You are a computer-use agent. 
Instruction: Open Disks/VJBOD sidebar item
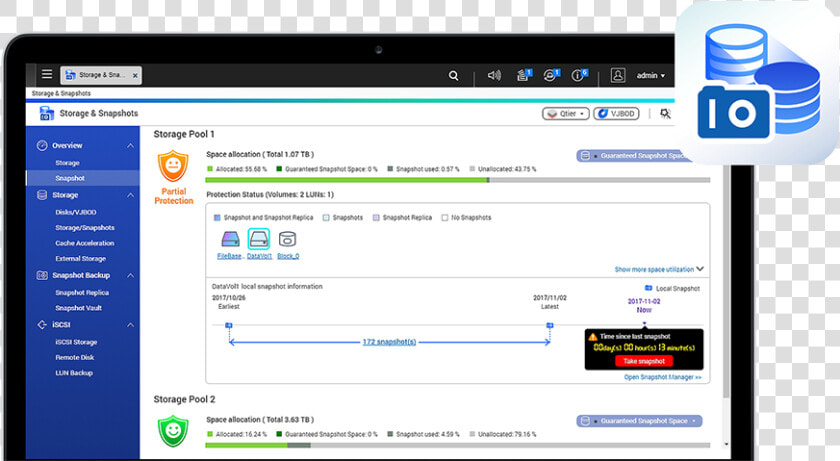pyautogui.click(x=76, y=212)
